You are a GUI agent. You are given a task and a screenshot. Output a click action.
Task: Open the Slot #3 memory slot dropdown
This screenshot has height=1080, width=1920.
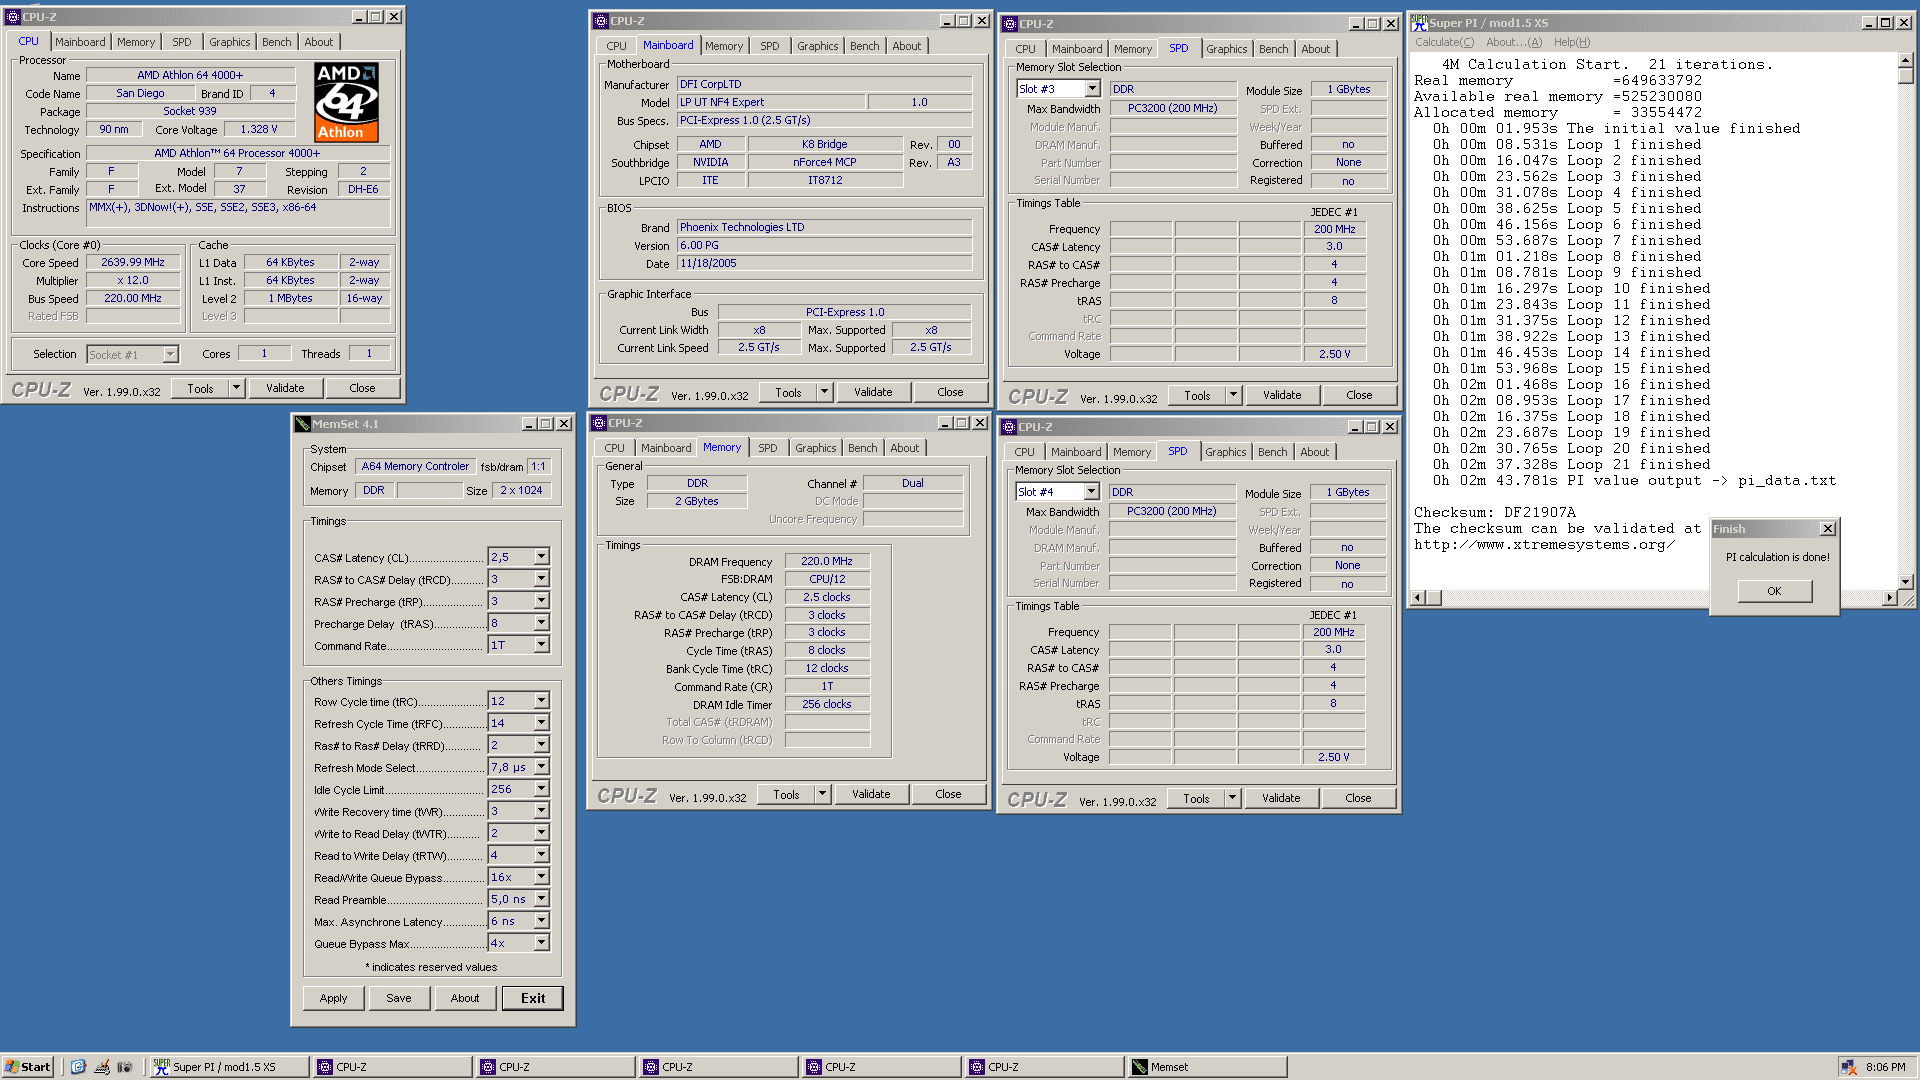click(1092, 89)
